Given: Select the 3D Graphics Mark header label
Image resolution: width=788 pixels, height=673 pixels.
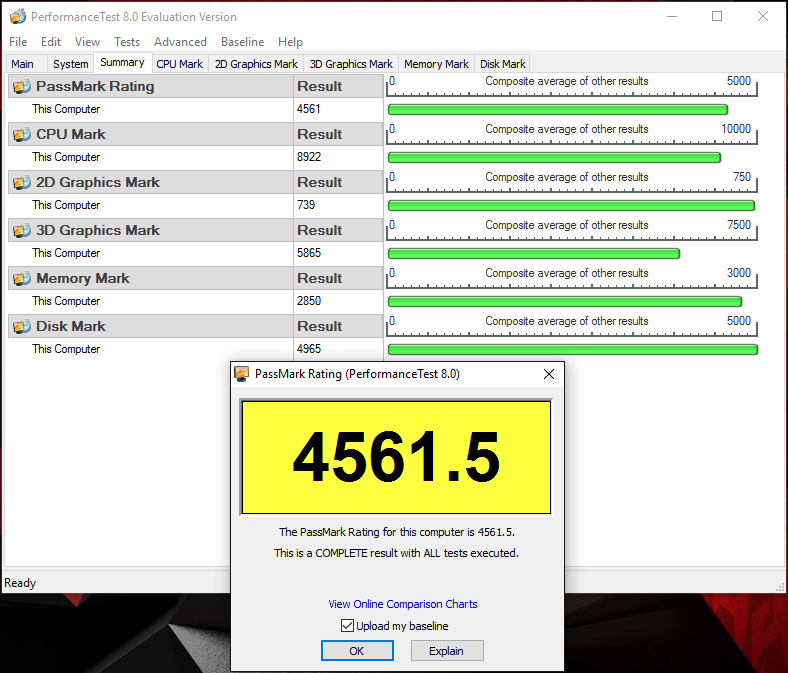Looking at the screenshot, I should (x=97, y=230).
